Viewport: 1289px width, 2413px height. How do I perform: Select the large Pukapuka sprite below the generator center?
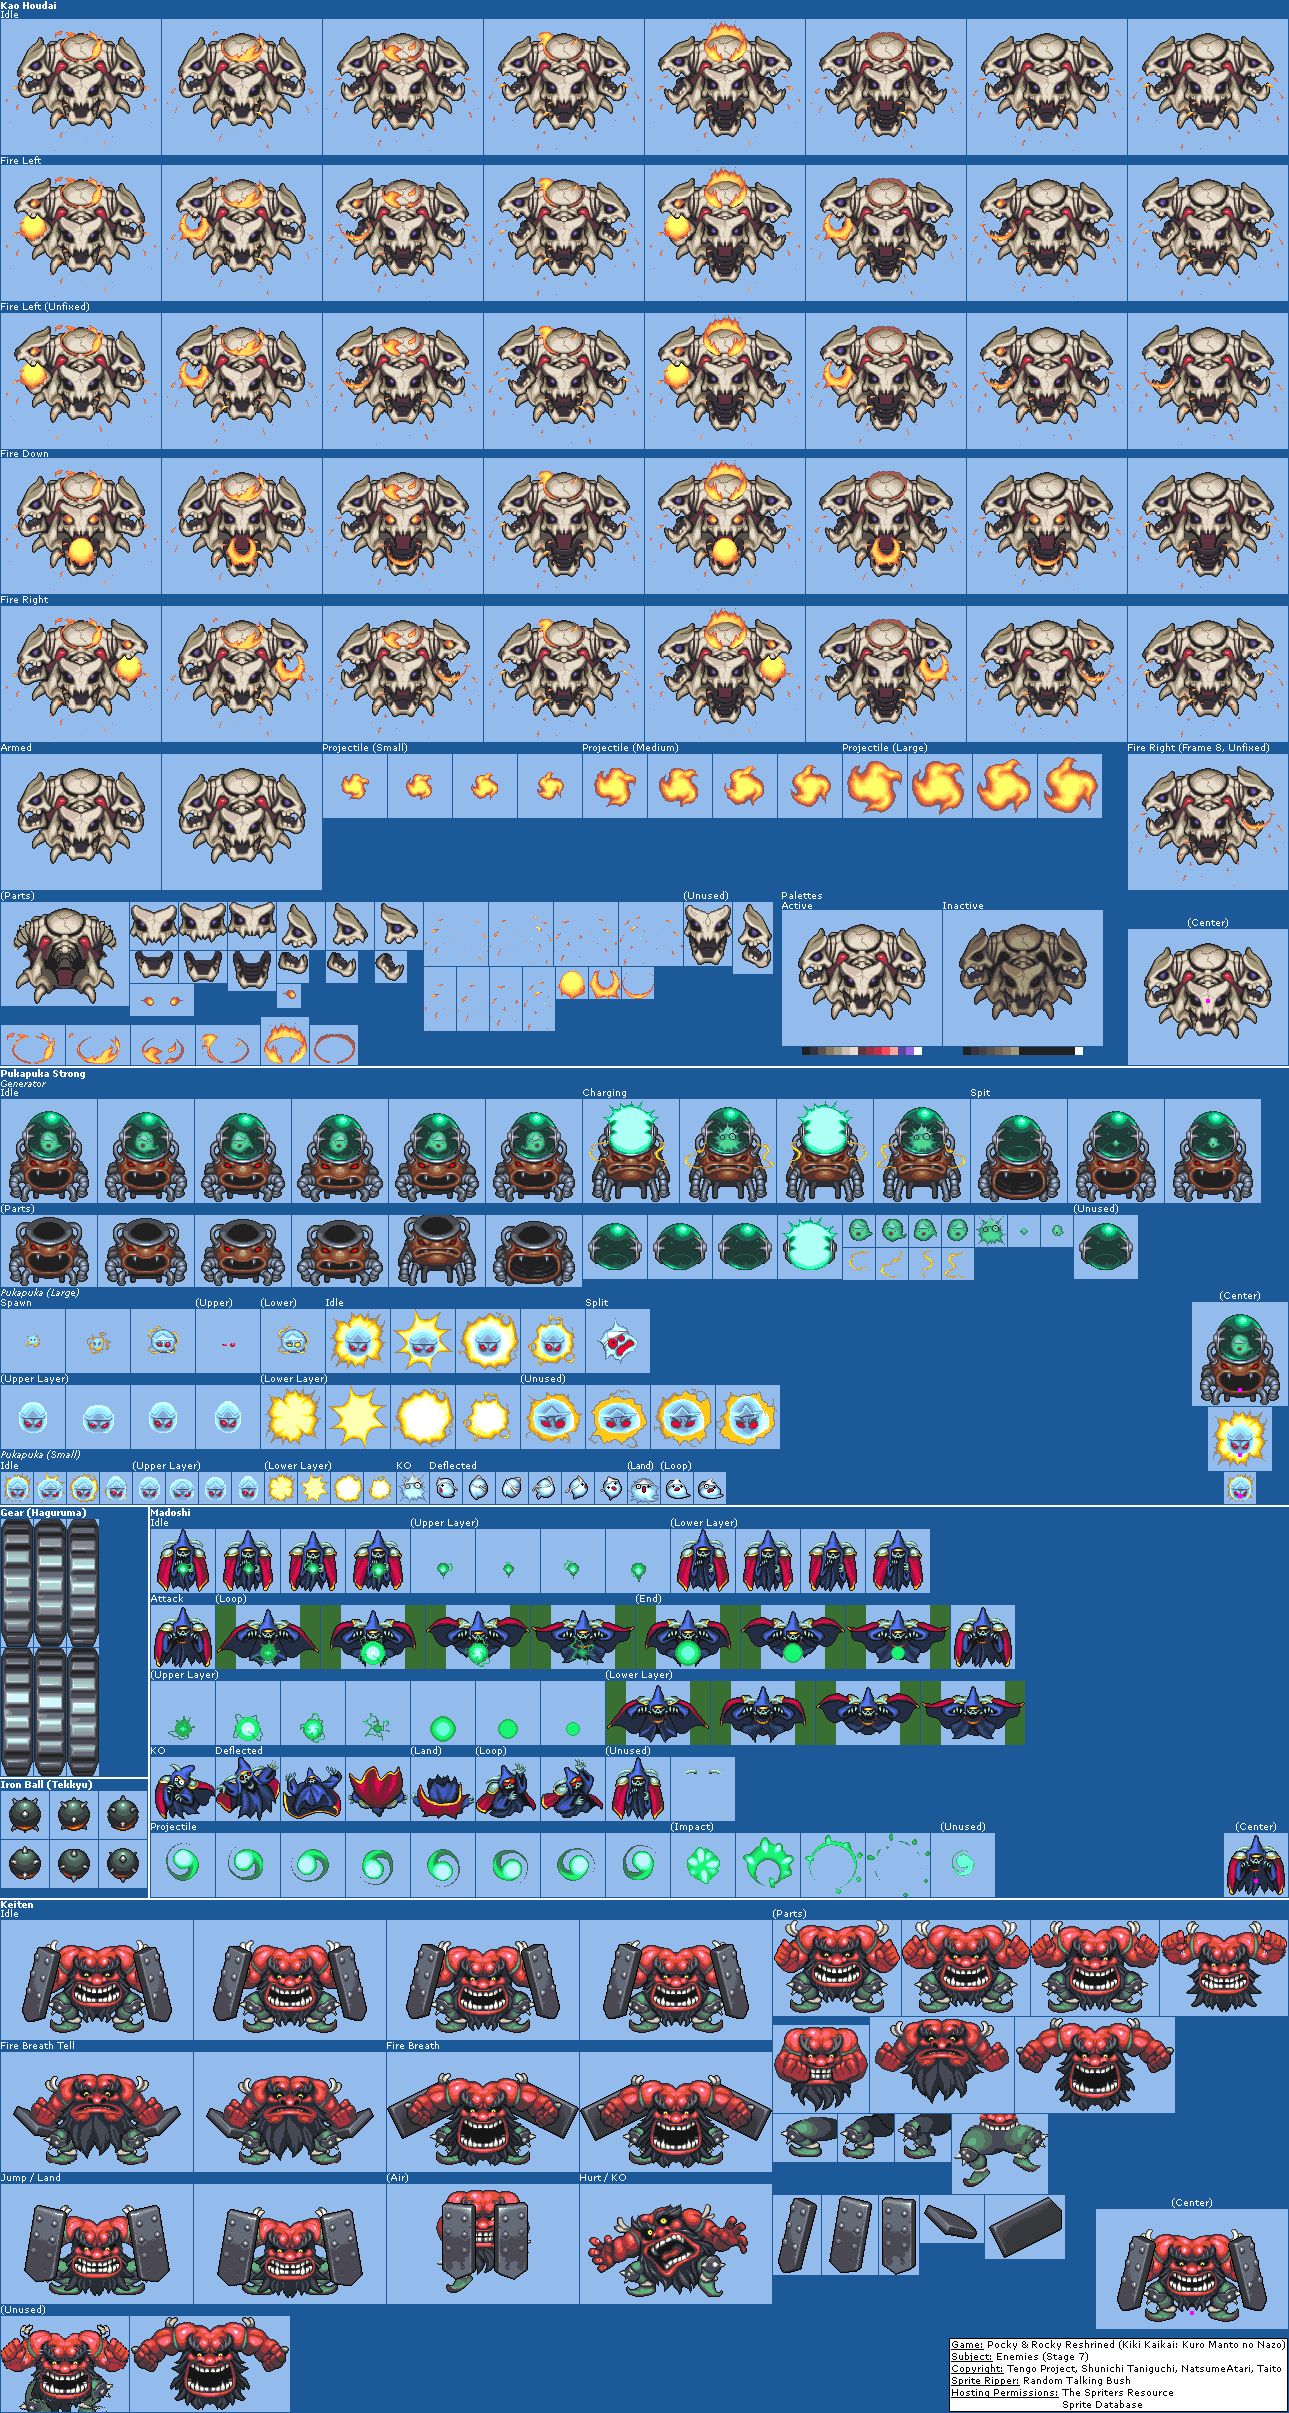pyautogui.click(x=1240, y=1438)
